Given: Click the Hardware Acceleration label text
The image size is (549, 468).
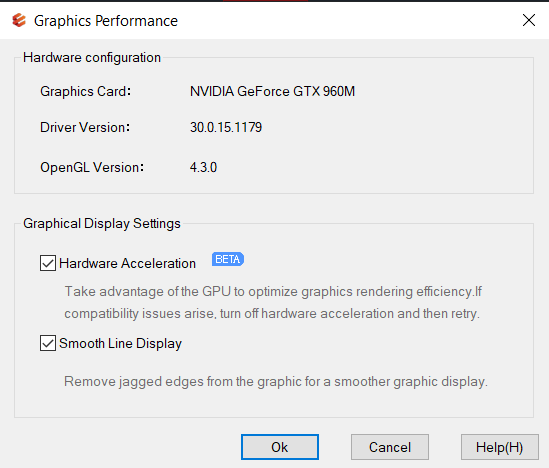Looking at the screenshot, I should [x=127, y=264].
